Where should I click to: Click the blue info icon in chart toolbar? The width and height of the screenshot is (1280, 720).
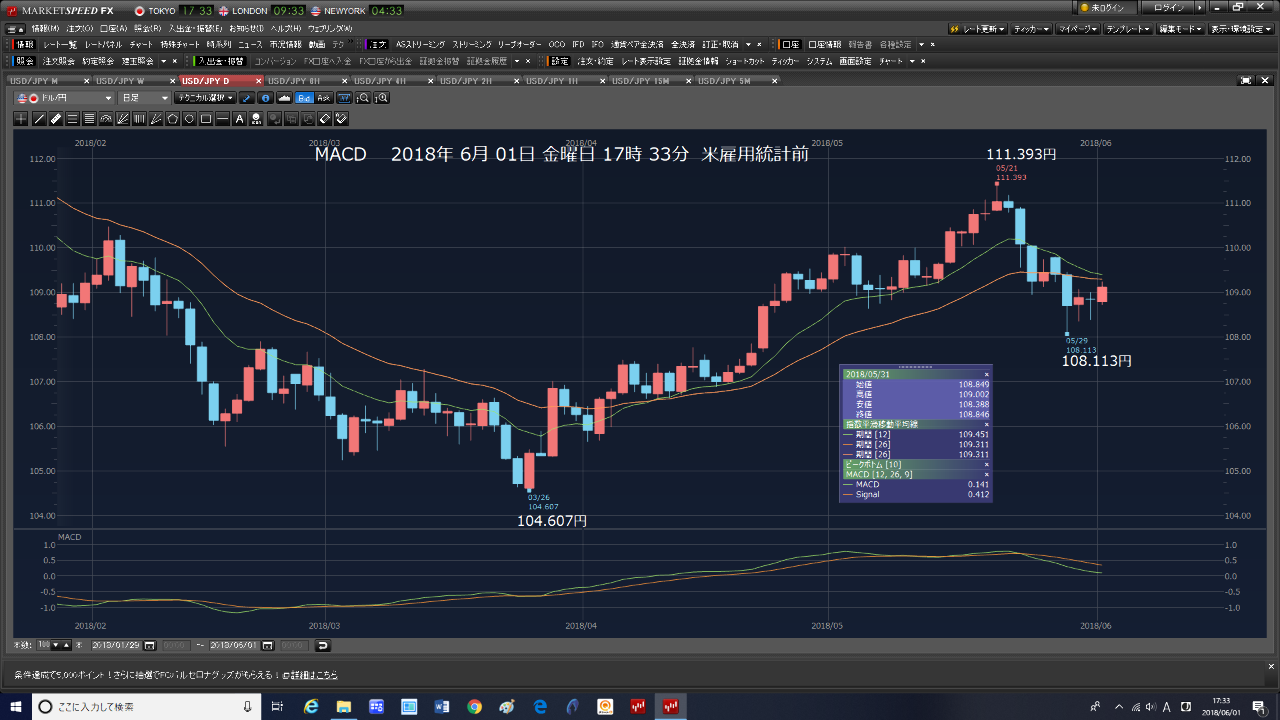(x=265, y=98)
